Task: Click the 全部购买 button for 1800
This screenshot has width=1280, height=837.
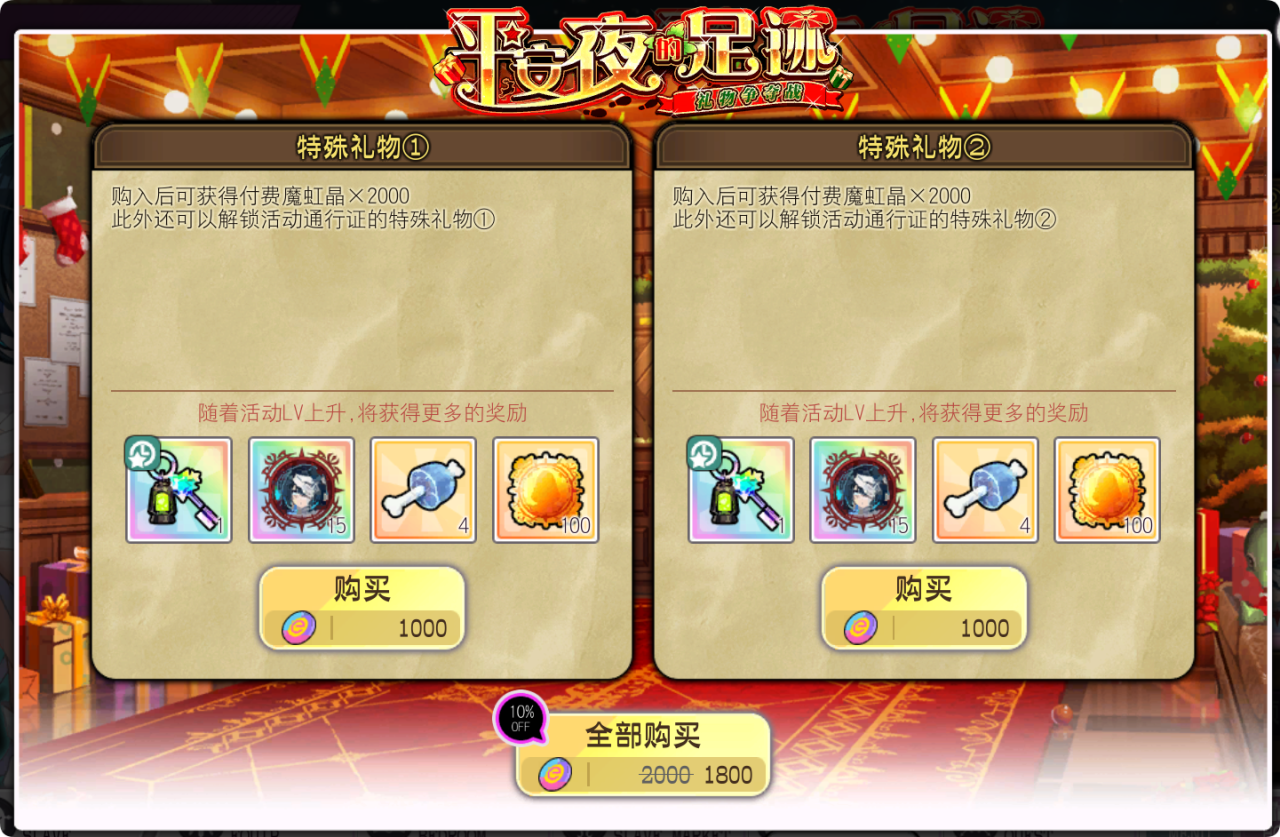Action: coord(643,754)
